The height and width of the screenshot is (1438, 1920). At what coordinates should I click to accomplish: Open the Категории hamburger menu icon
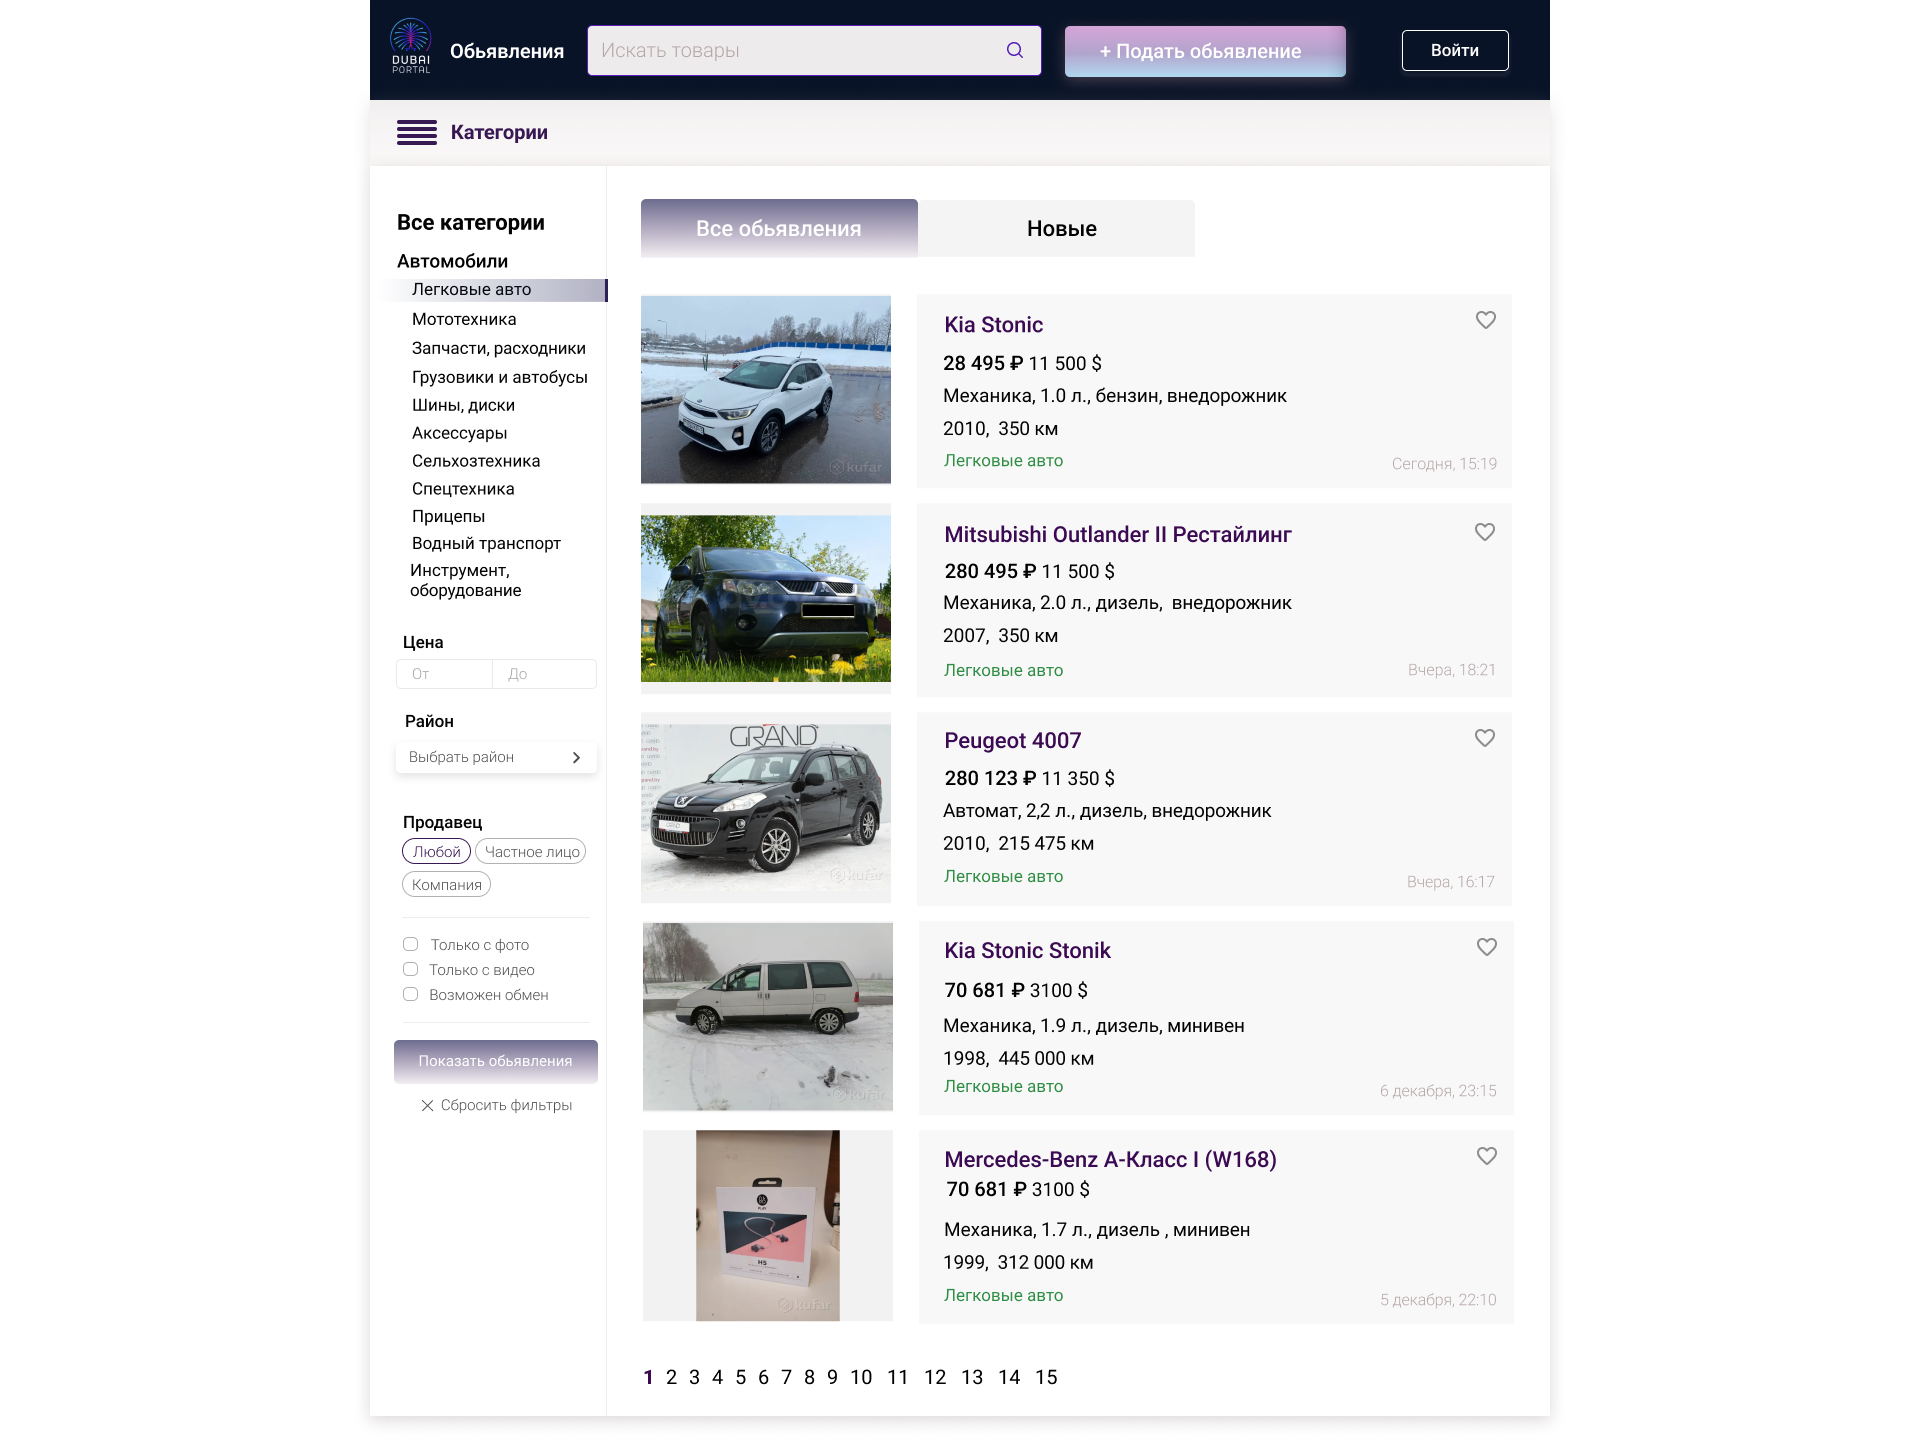coord(417,132)
